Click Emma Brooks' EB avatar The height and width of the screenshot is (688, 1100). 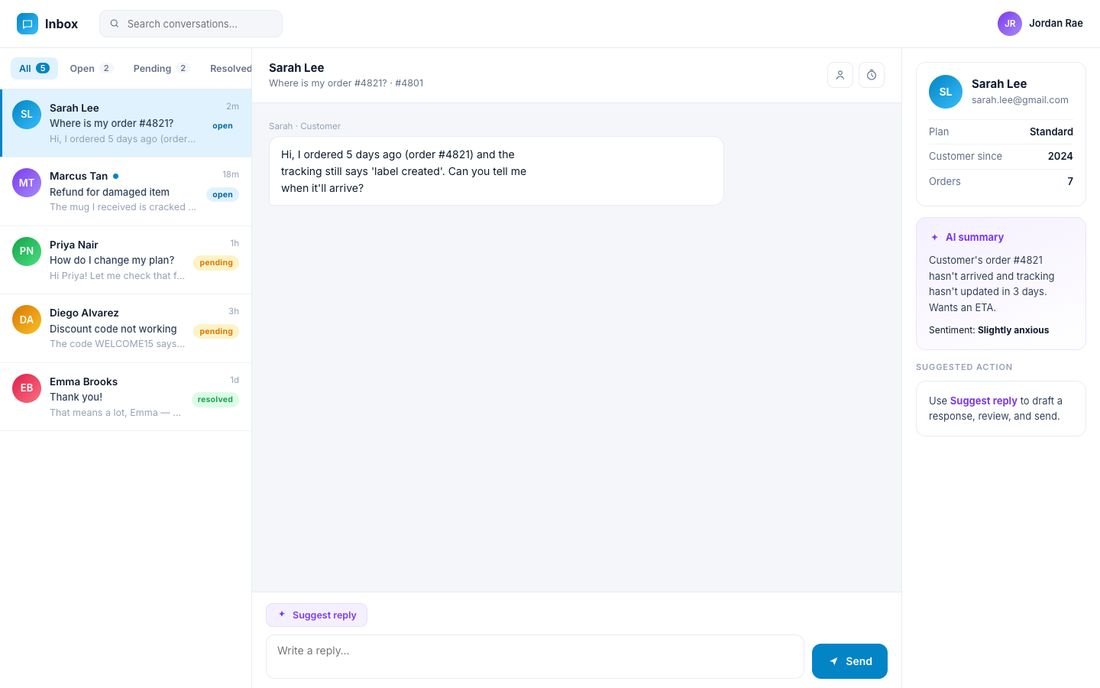pyautogui.click(x=27, y=388)
